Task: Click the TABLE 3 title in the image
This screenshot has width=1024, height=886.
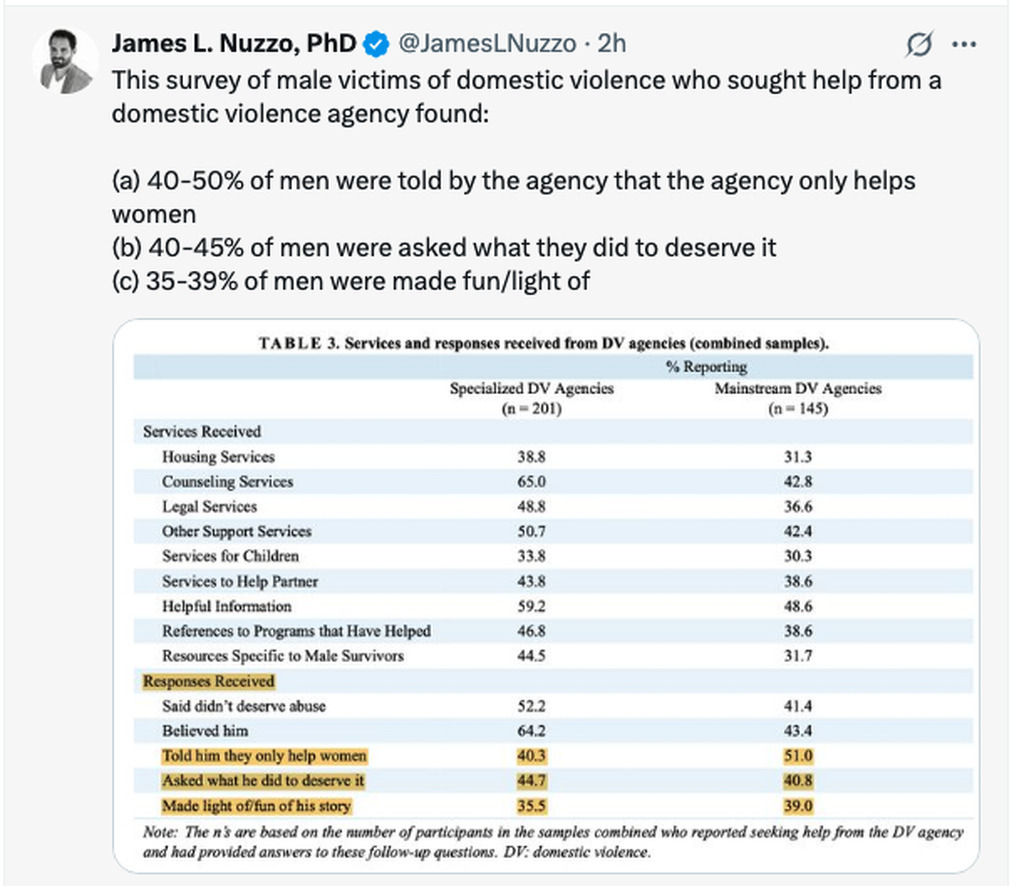Action: click(x=544, y=343)
